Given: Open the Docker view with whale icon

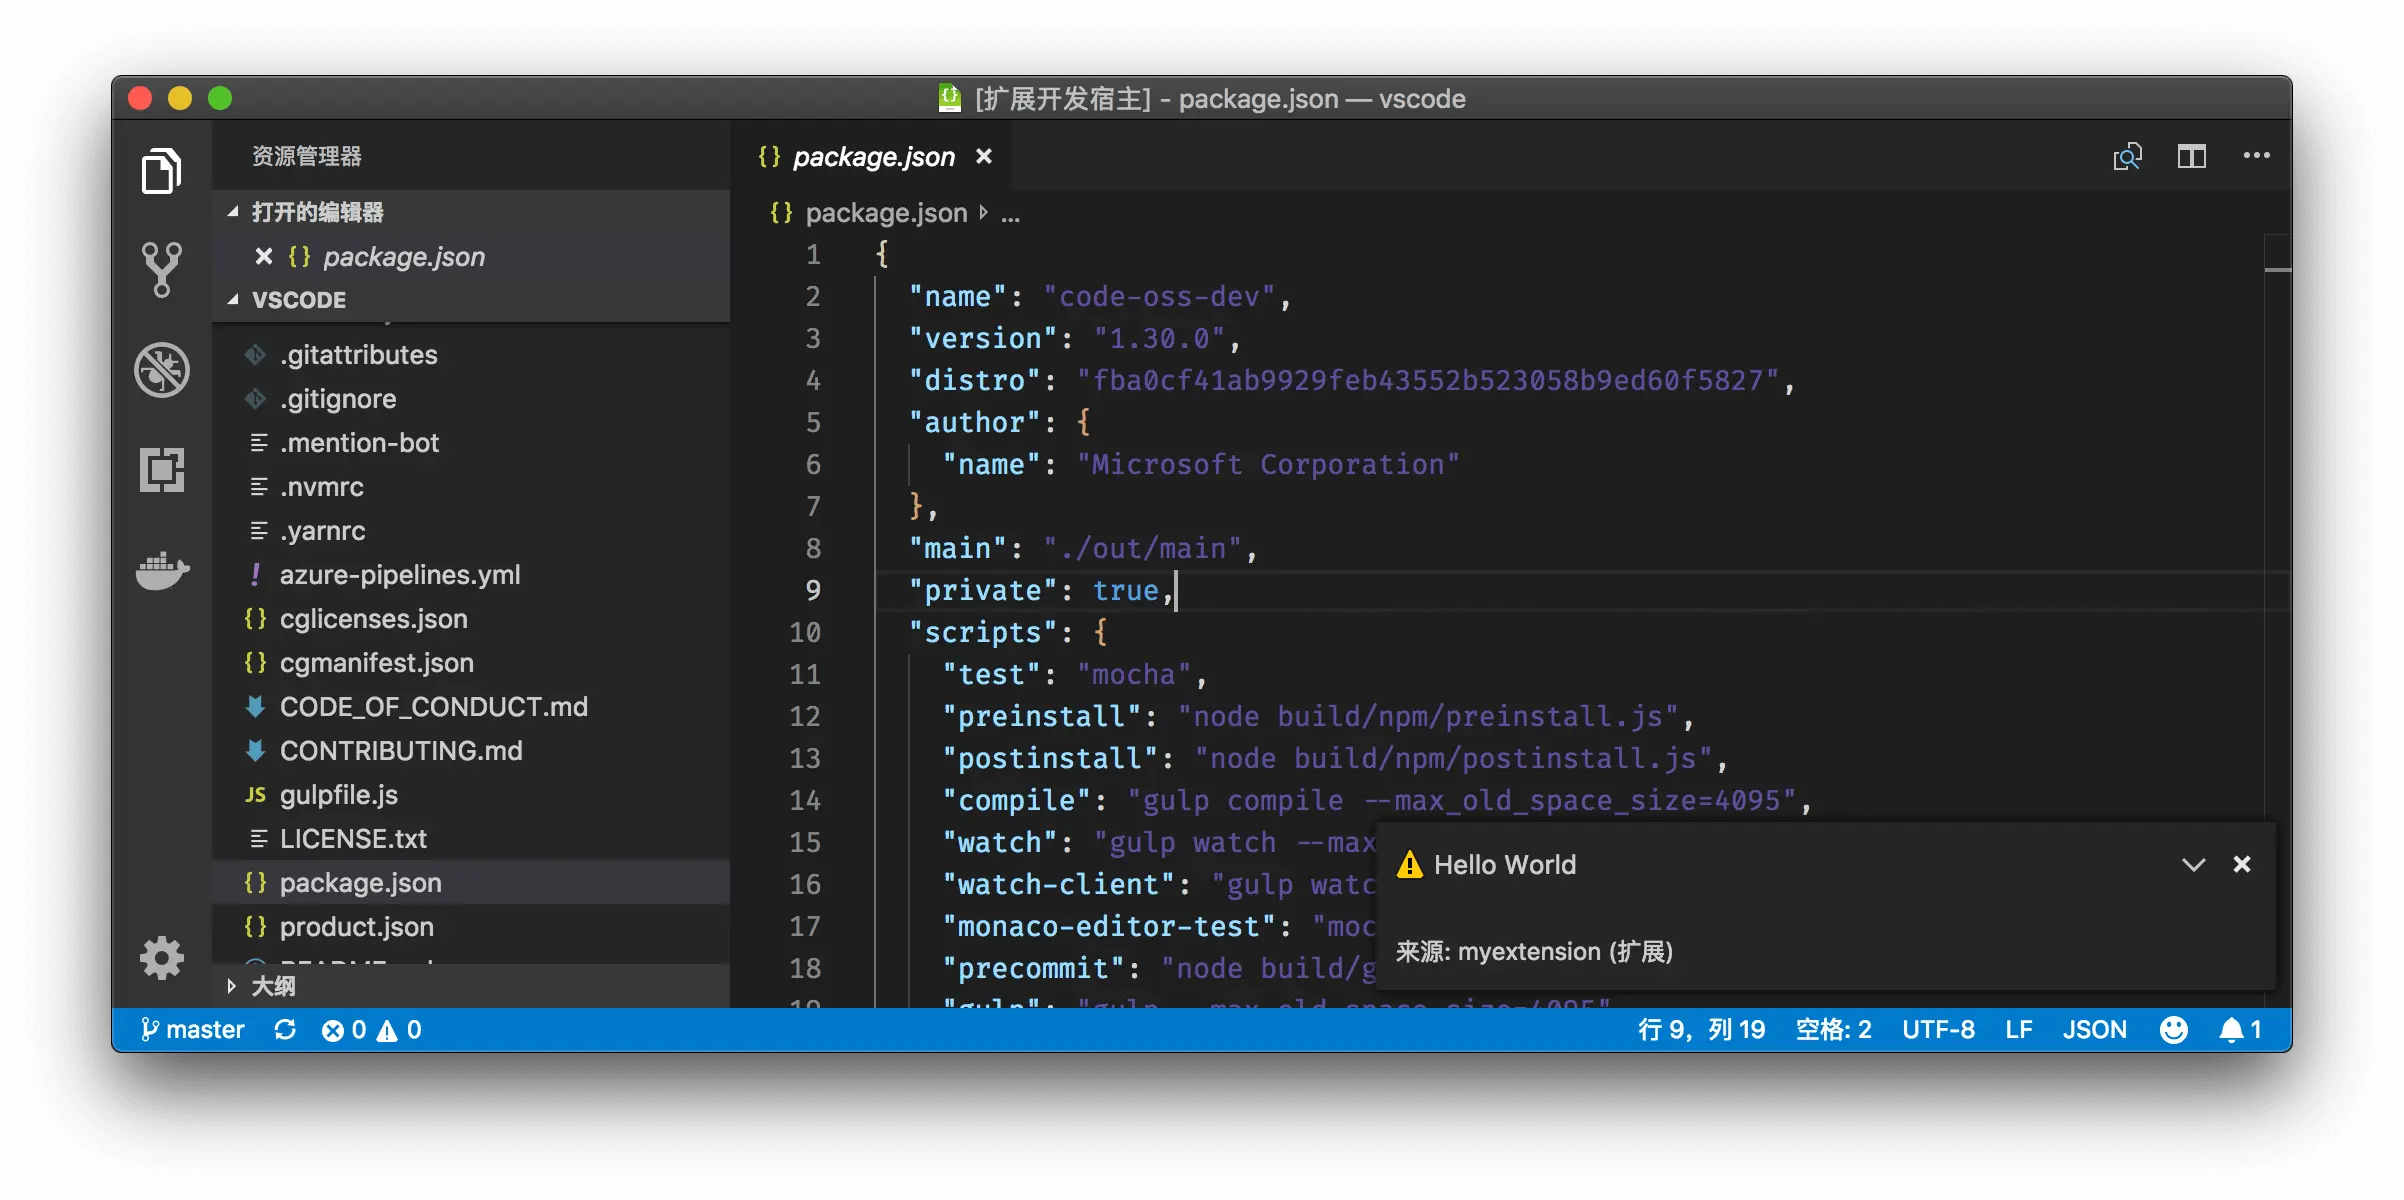Looking at the screenshot, I should pos(161,571).
